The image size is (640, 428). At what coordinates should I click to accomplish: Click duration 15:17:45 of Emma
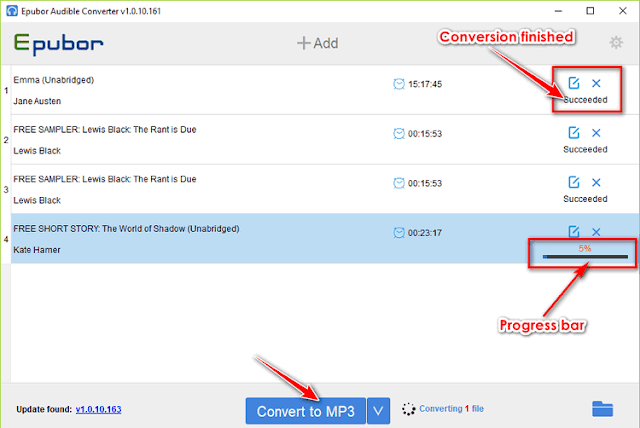(x=425, y=84)
